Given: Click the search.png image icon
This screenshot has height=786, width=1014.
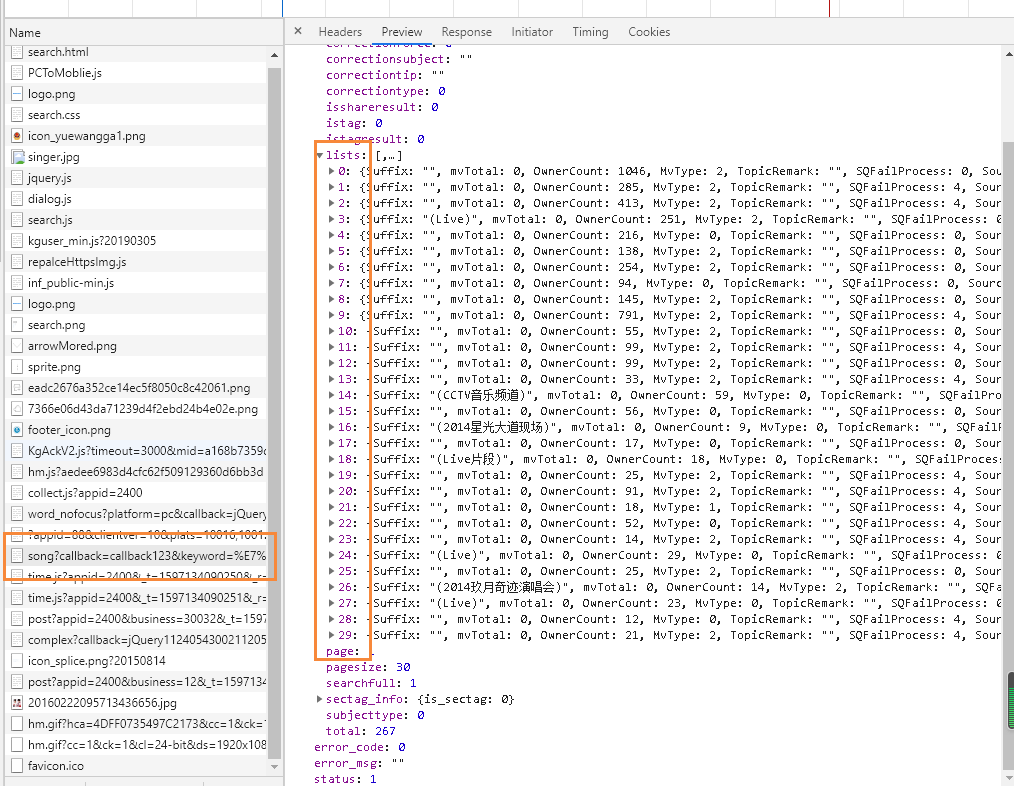Looking at the screenshot, I should 17,325.
